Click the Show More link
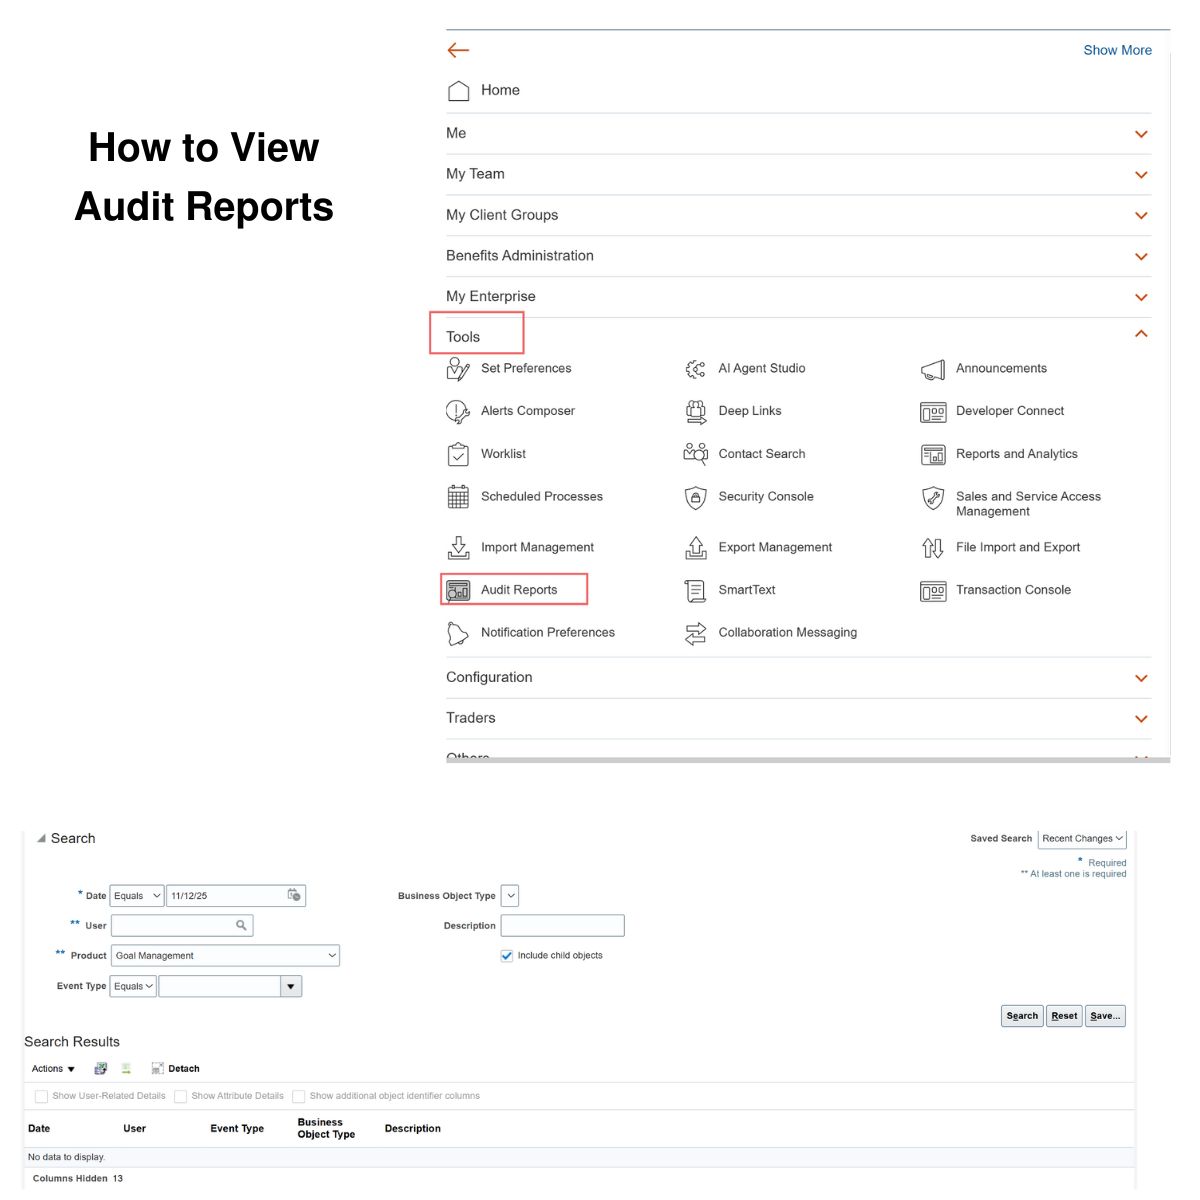This screenshot has height=1200, width=1200. pos(1117,50)
